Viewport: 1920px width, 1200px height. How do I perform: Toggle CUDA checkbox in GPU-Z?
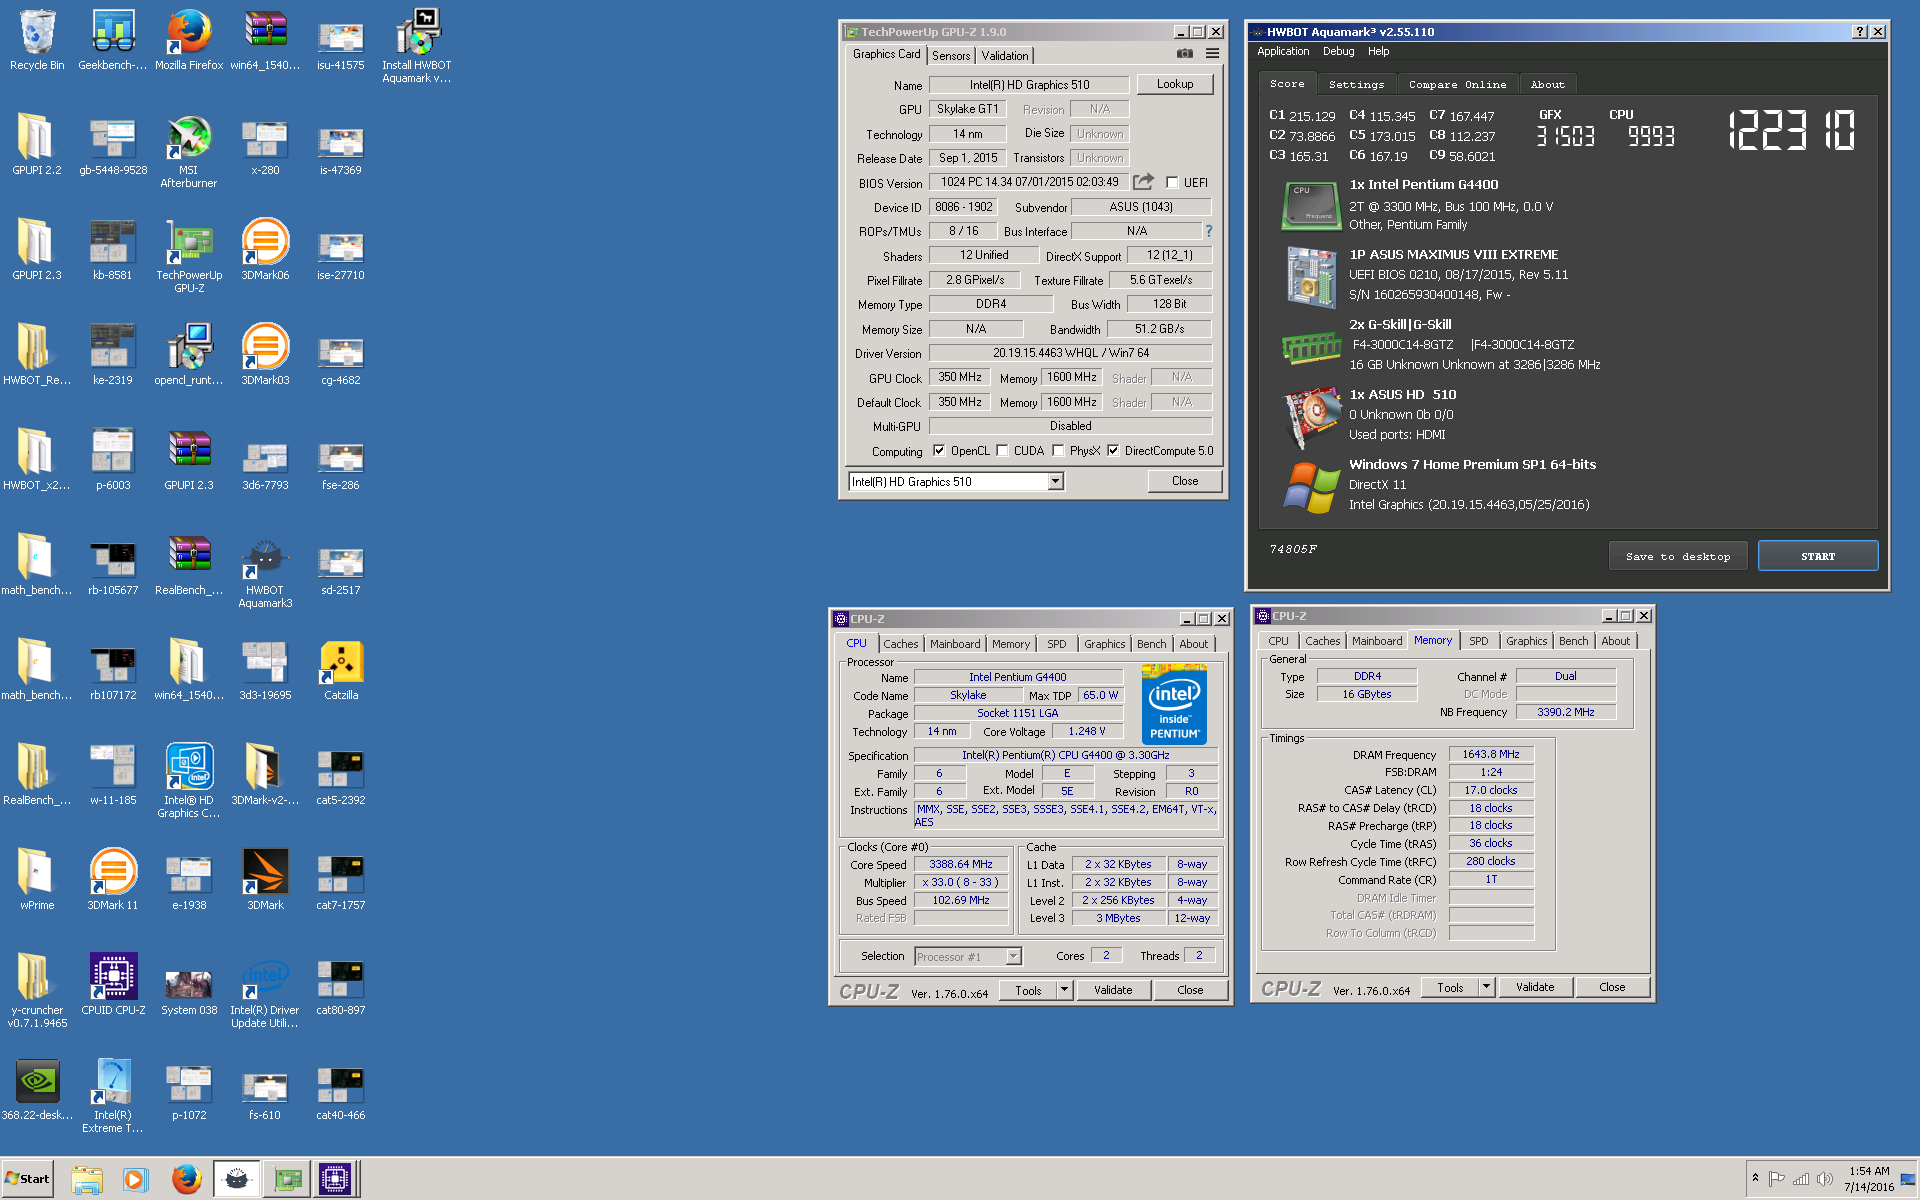pos(1002,451)
